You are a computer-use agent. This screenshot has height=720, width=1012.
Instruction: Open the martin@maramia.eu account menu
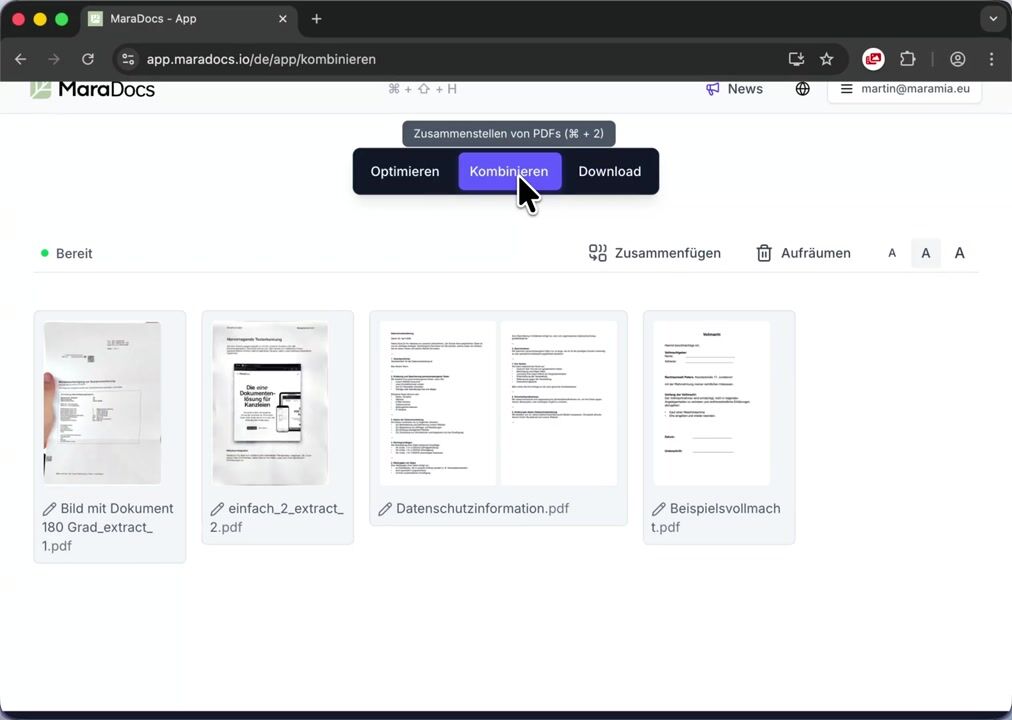[x=904, y=89]
